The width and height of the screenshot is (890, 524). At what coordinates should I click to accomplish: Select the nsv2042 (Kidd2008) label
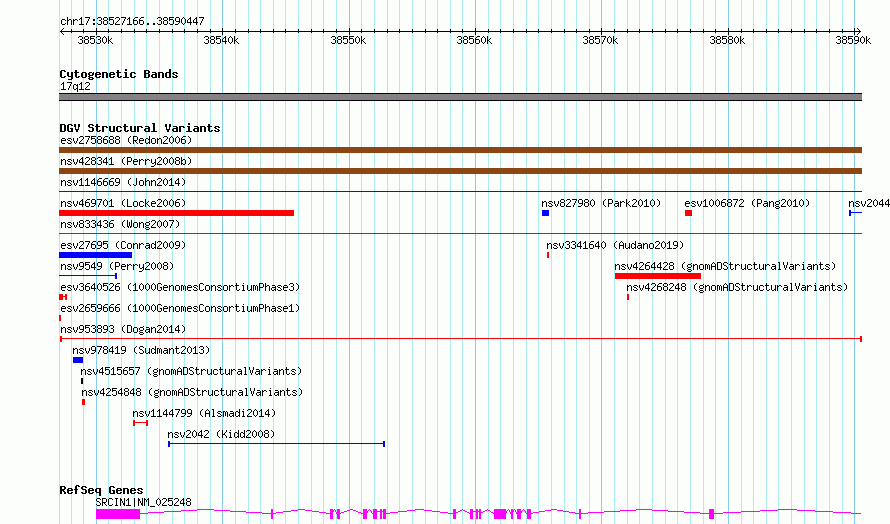tap(221, 434)
